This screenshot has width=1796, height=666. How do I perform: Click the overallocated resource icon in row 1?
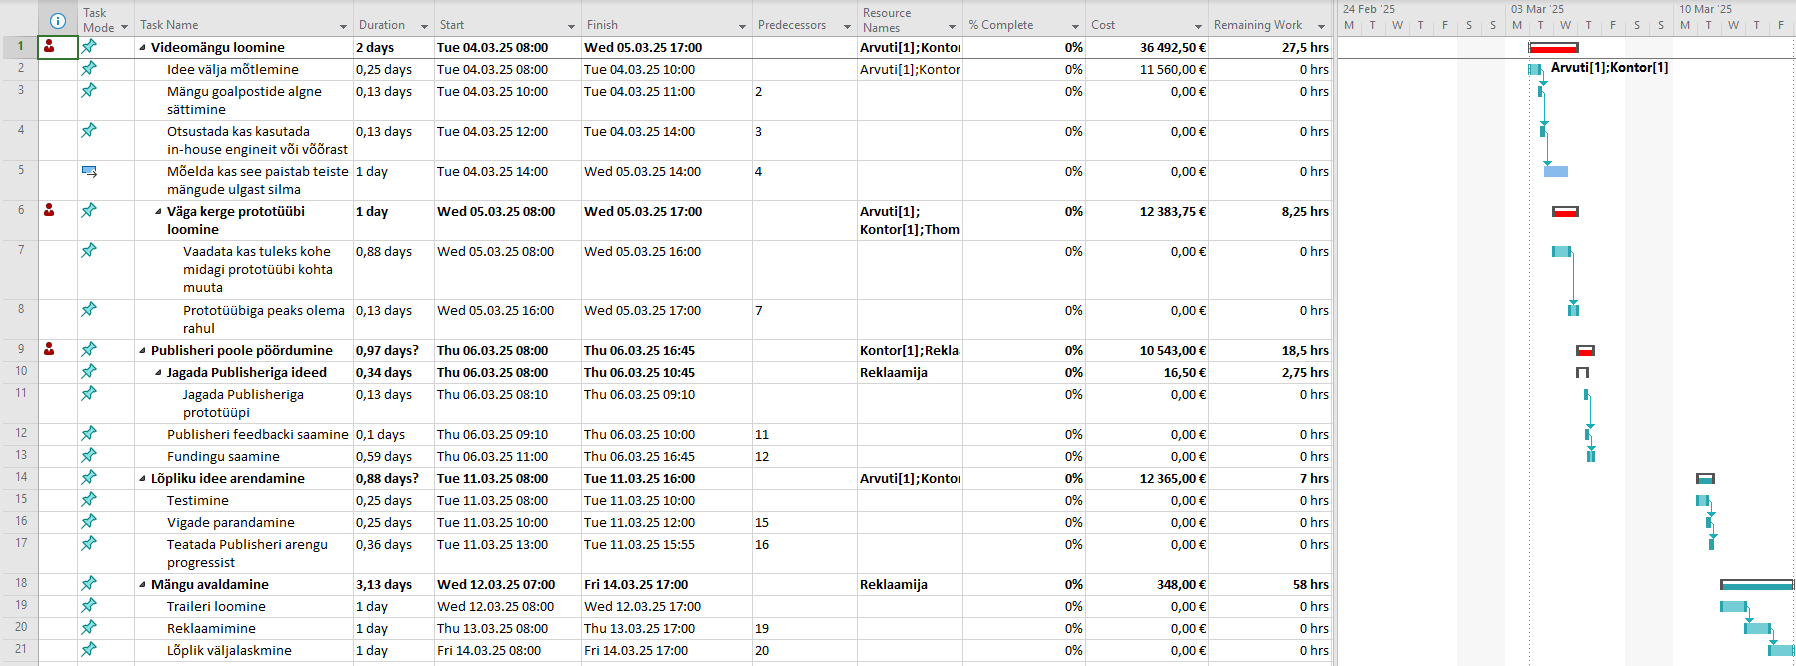[x=49, y=46]
